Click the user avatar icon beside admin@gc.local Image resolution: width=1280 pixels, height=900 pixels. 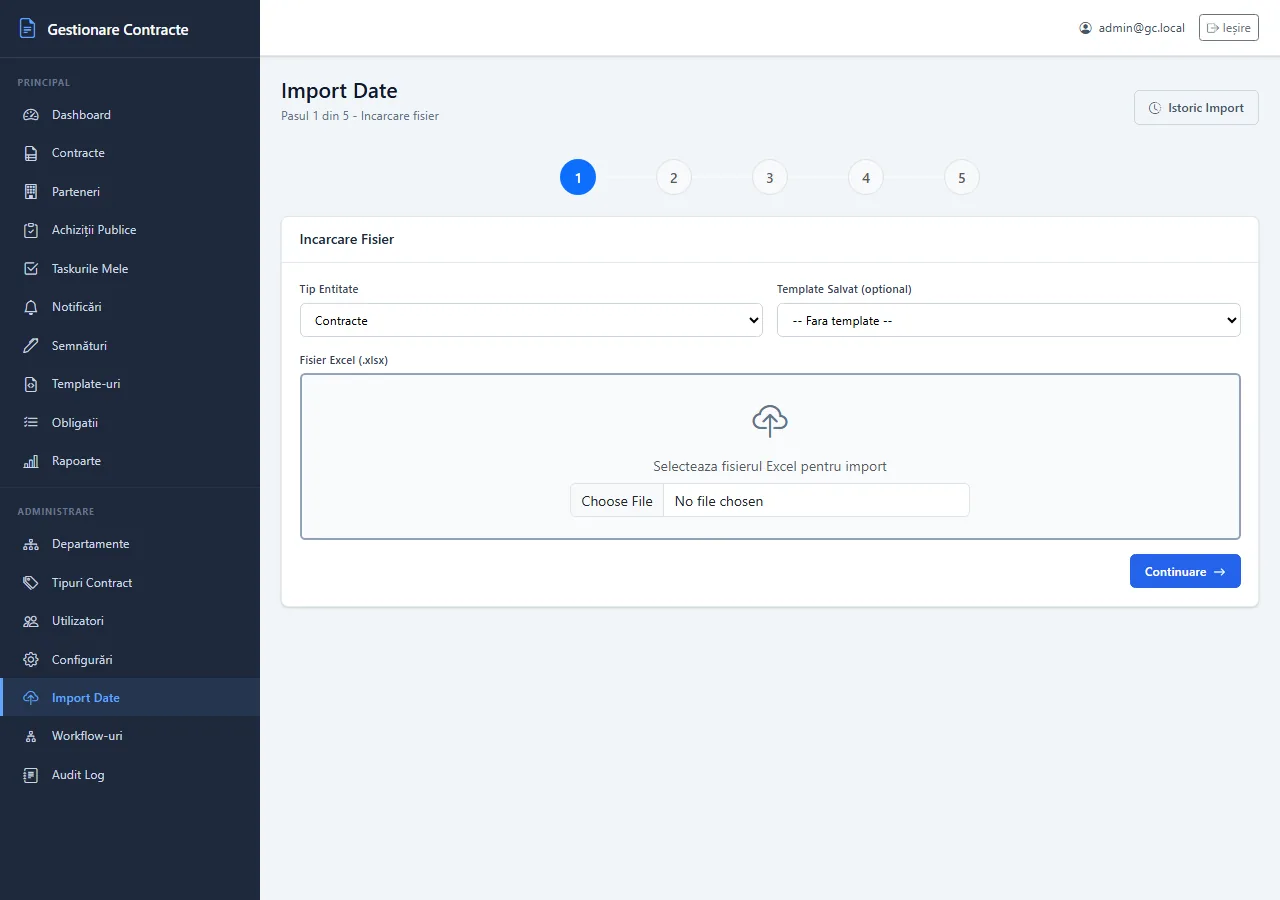pos(1085,28)
